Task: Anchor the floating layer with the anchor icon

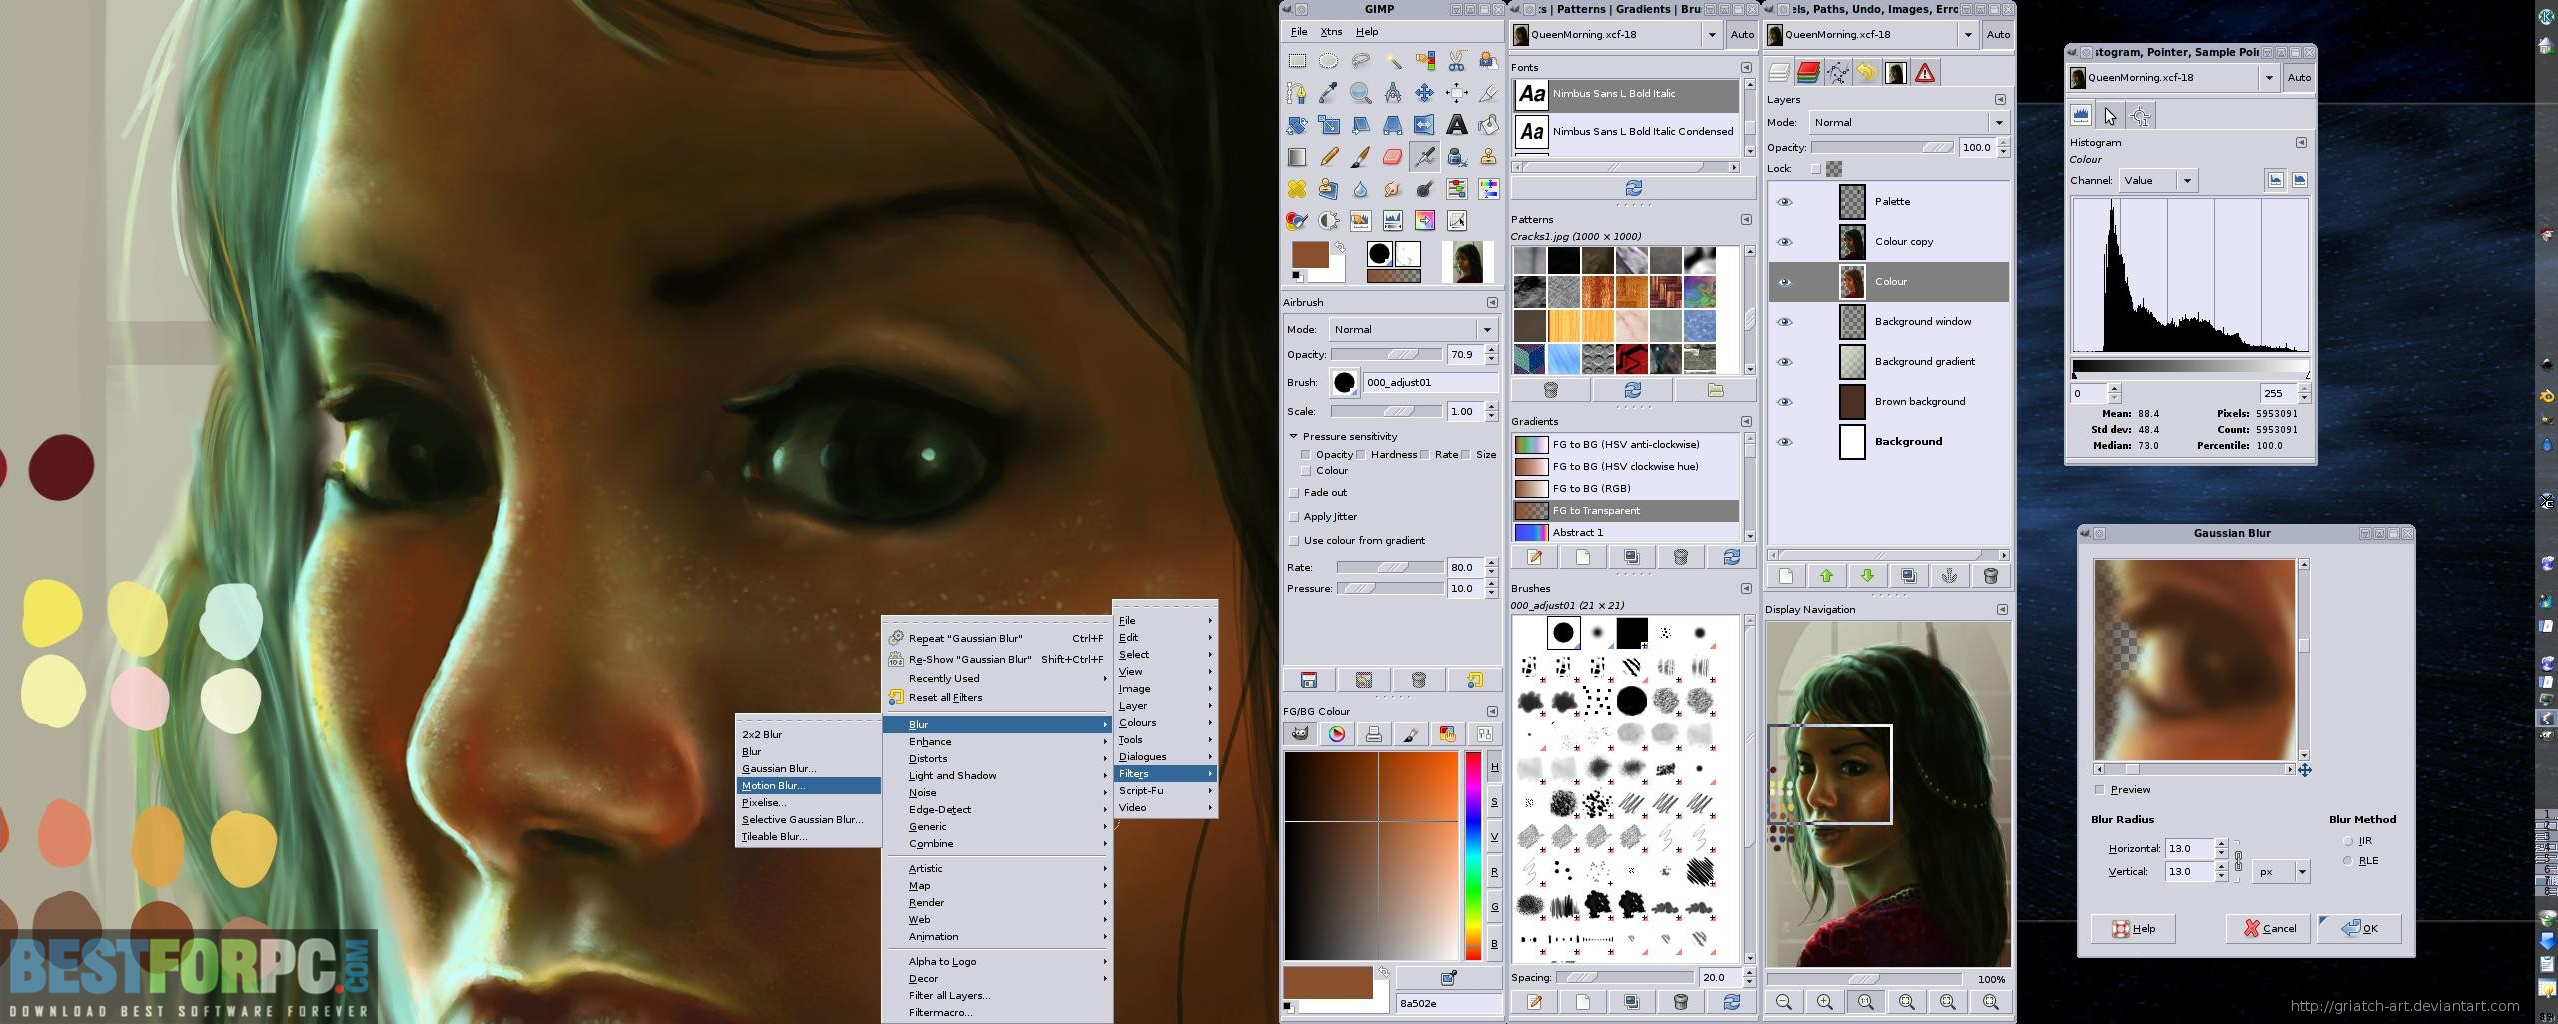Action: click(x=1949, y=576)
